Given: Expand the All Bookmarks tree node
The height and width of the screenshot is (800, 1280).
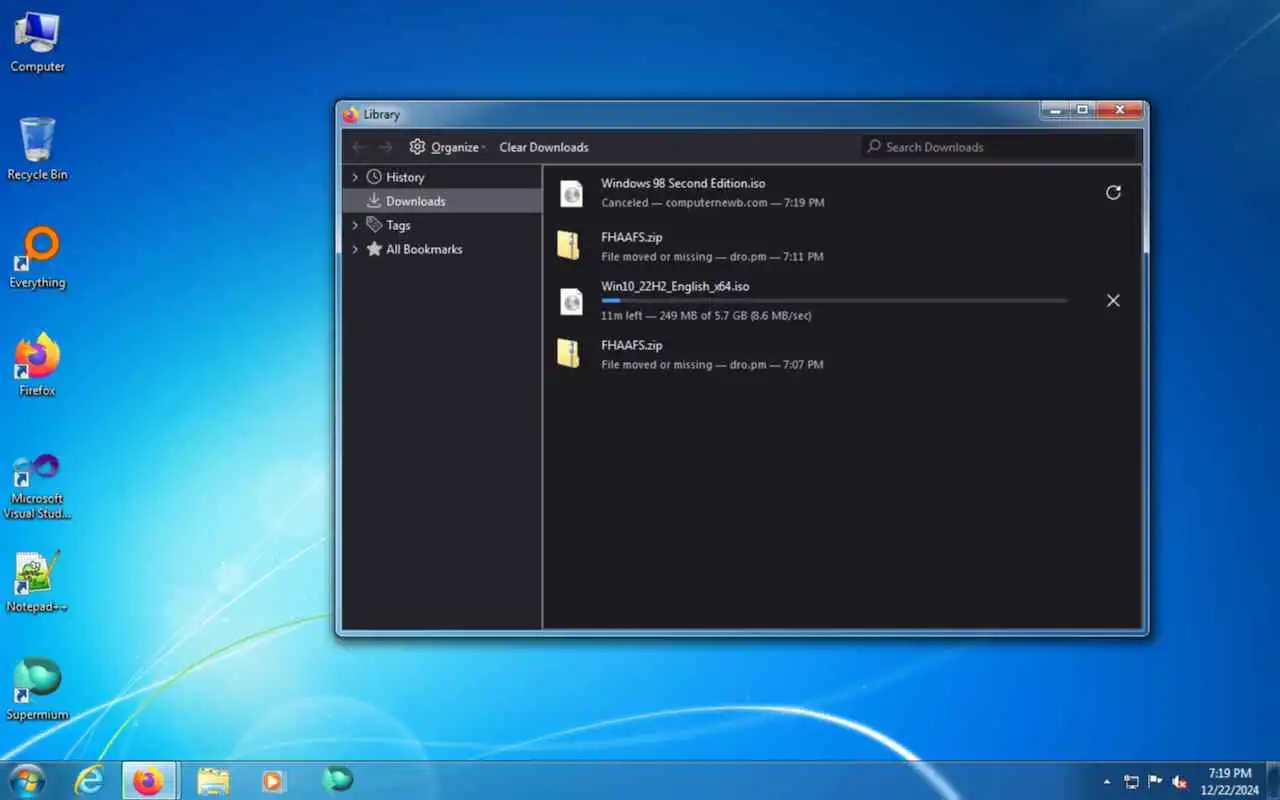Looking at the screenshot, I should pos(355,249).
